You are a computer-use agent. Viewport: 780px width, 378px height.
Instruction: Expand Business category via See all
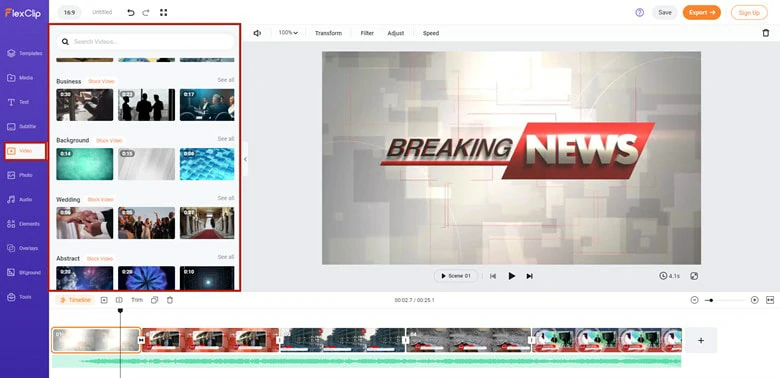coord(226,80)
